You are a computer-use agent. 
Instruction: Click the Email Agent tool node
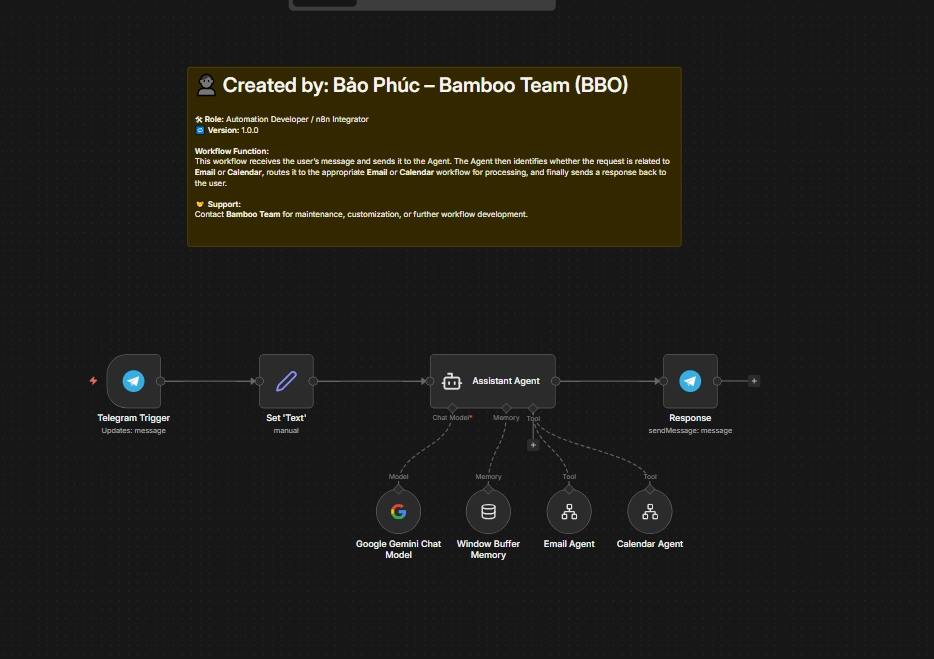pyautogui.click(x=569, y=512)
